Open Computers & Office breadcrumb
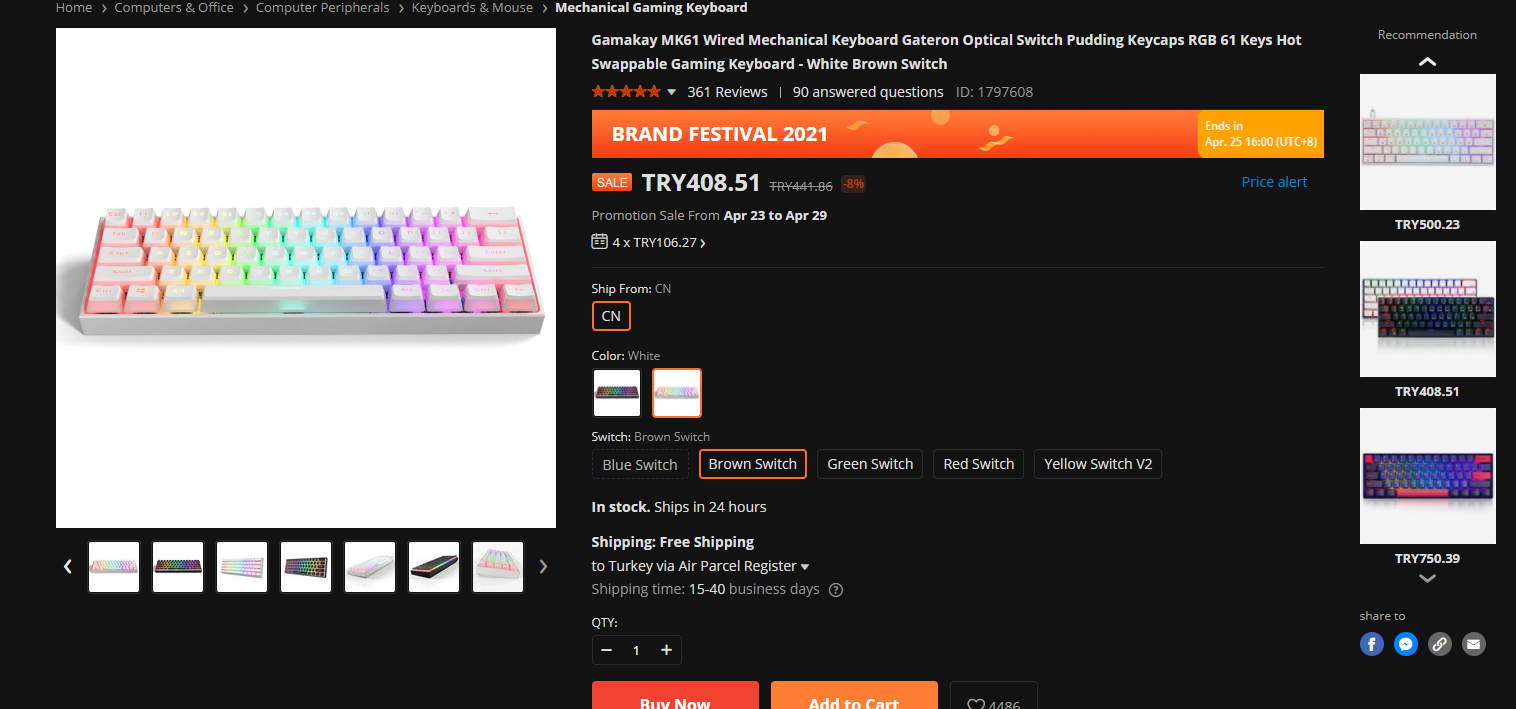1516x709 pixels. click(174, 8)
